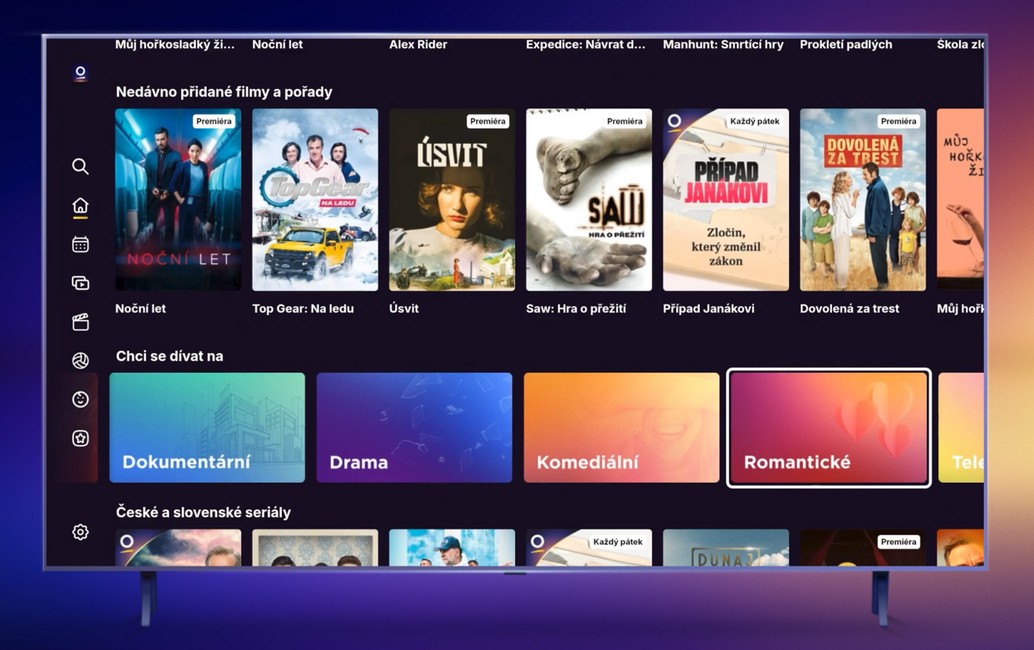This screenshot has width=1034, height=650.
Task: Click the 'Nedávno přidané filmy a pořady' heading
Action: coord(224,92)
